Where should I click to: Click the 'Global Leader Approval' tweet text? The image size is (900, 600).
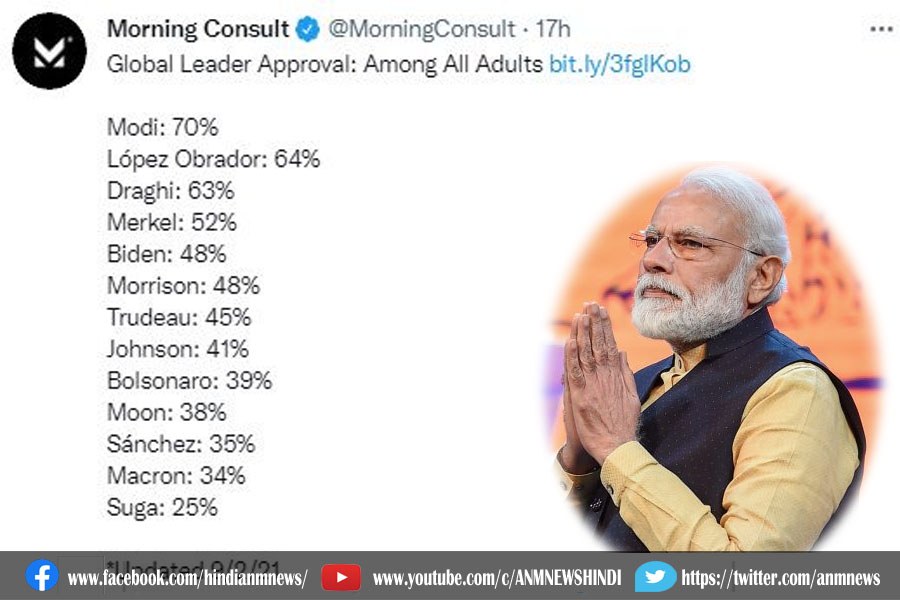(x=326, y=65)
